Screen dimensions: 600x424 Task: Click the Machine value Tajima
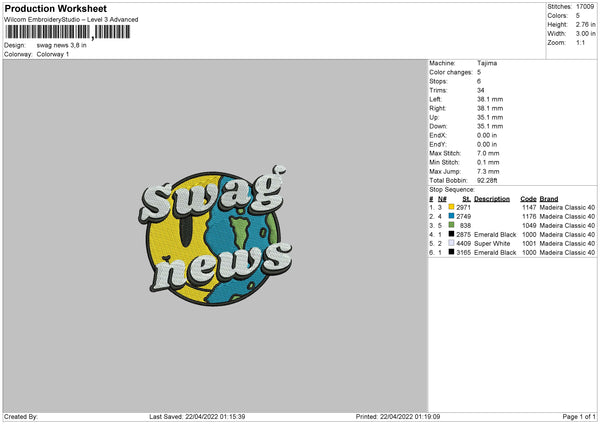[487, 63]
